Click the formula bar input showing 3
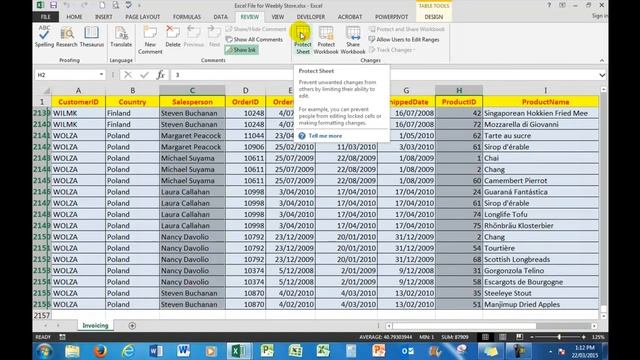Screen dimensions: 640x360 [x=384, y=75]
